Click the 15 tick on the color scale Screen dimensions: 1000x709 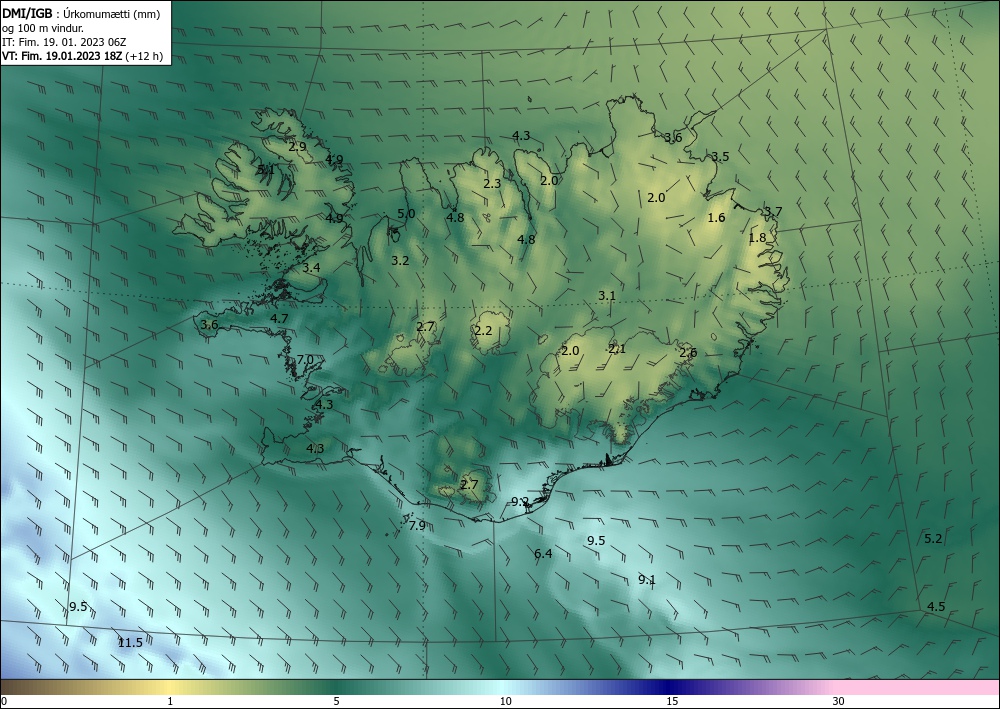click(672, 701)
